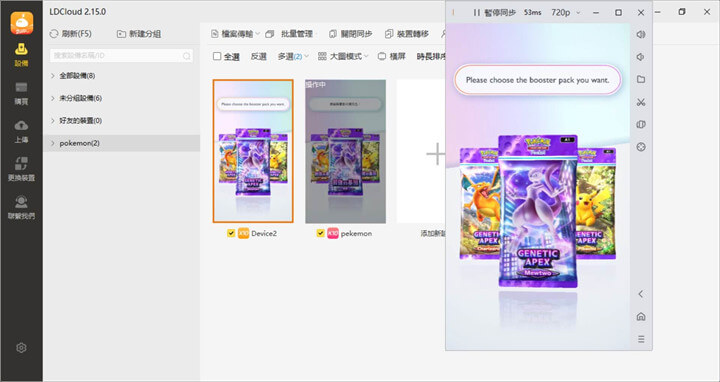
Task: Click the 'Please choose the booster pack' banner
Action: pyautogui.click(x=537, y=79)
